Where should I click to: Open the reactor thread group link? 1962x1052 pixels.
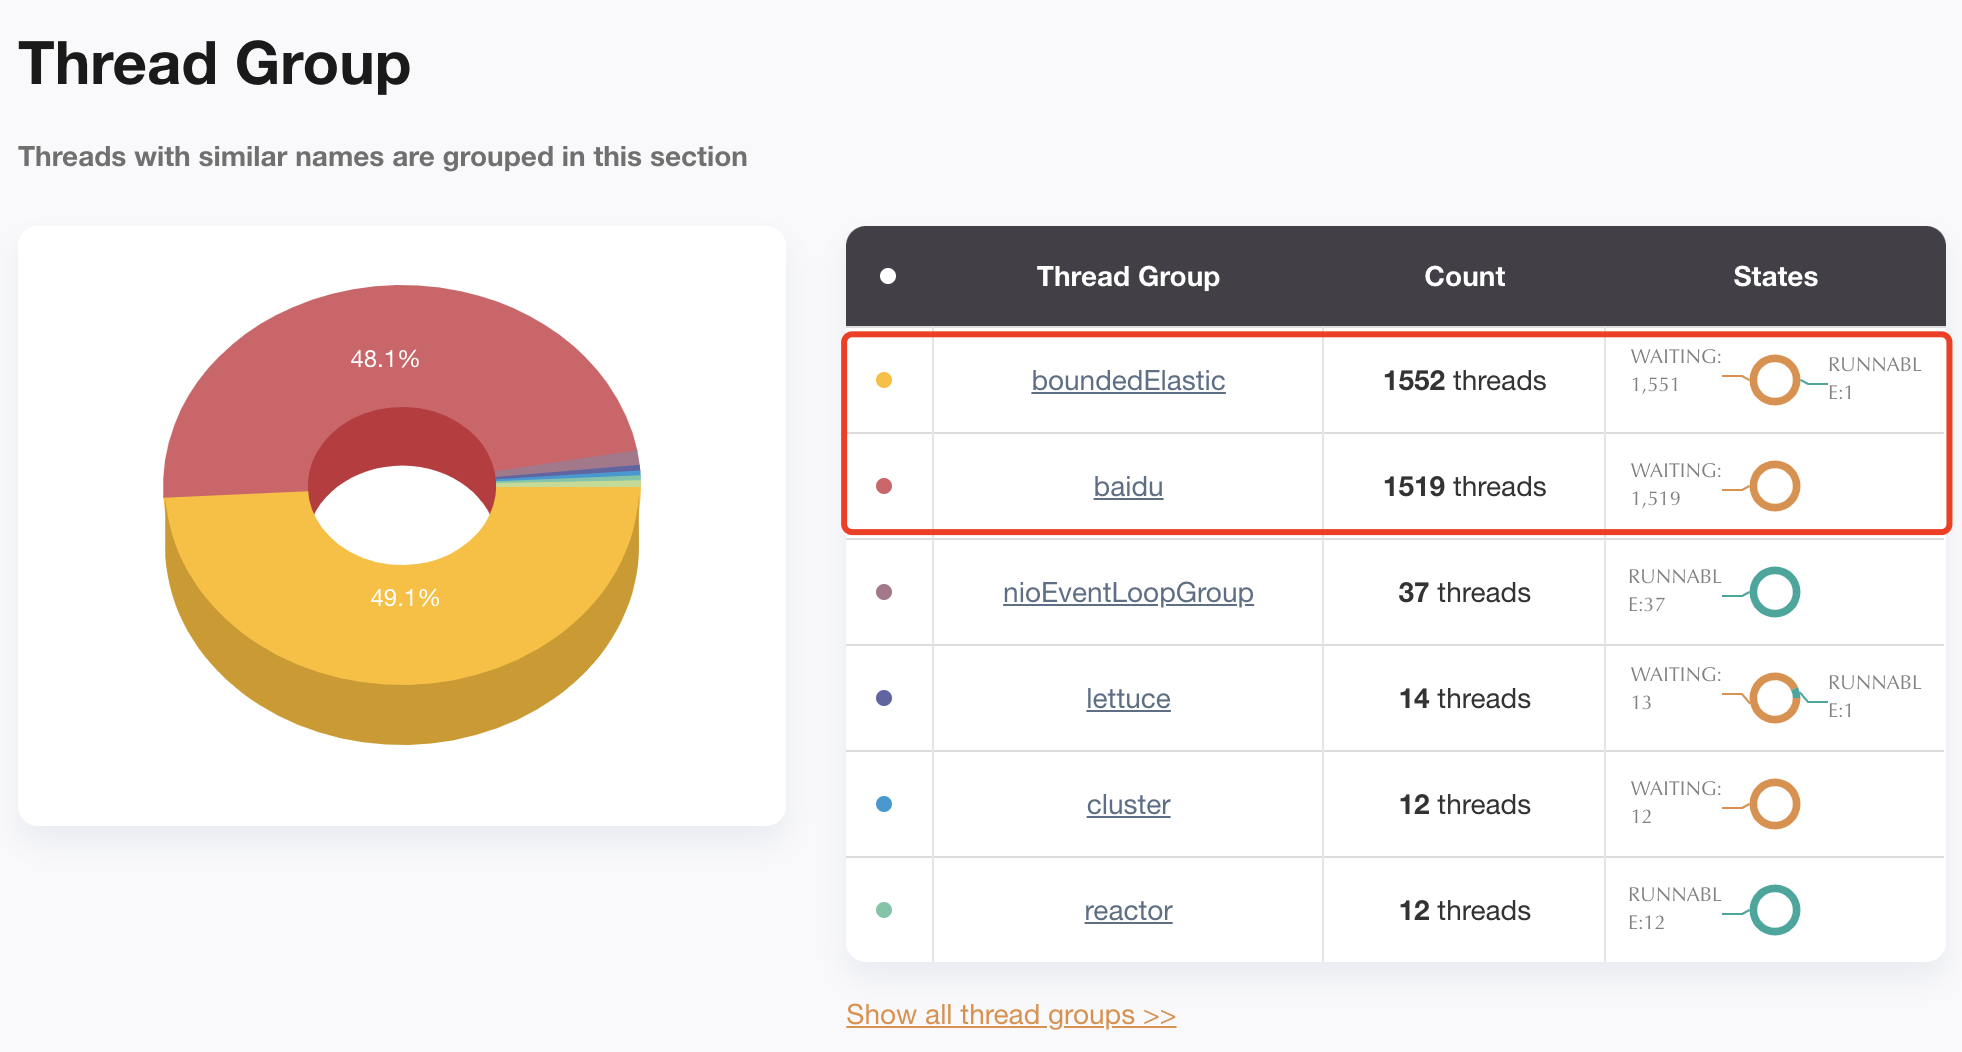1128,911
